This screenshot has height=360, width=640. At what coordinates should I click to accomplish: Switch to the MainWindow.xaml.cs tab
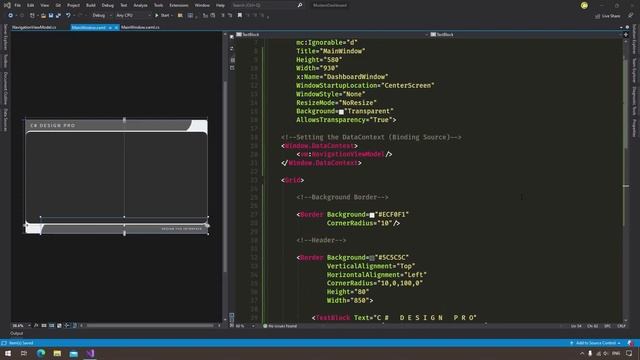pos(140,27)
